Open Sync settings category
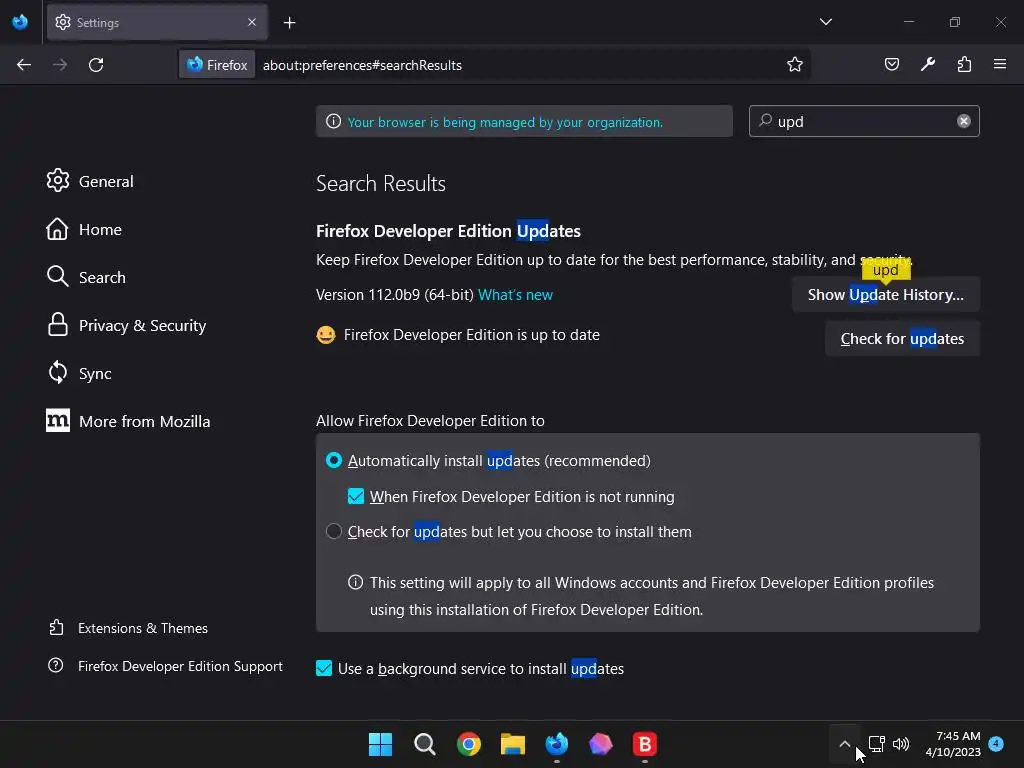The width and height of the screenshot is (1024, 768). [x=79, y=373]
